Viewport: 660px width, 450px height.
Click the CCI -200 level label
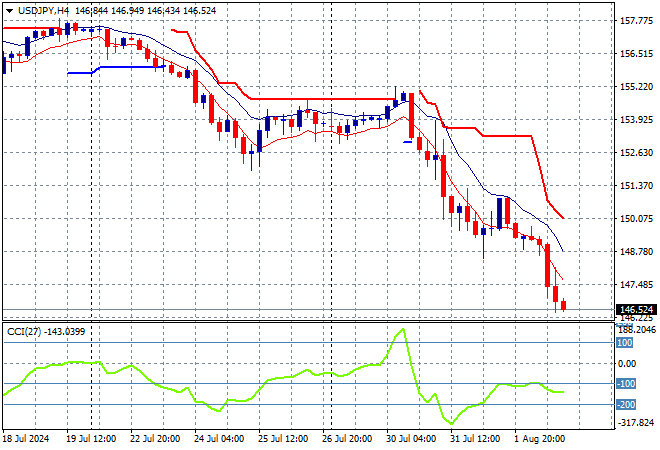(x=628, y=405)
